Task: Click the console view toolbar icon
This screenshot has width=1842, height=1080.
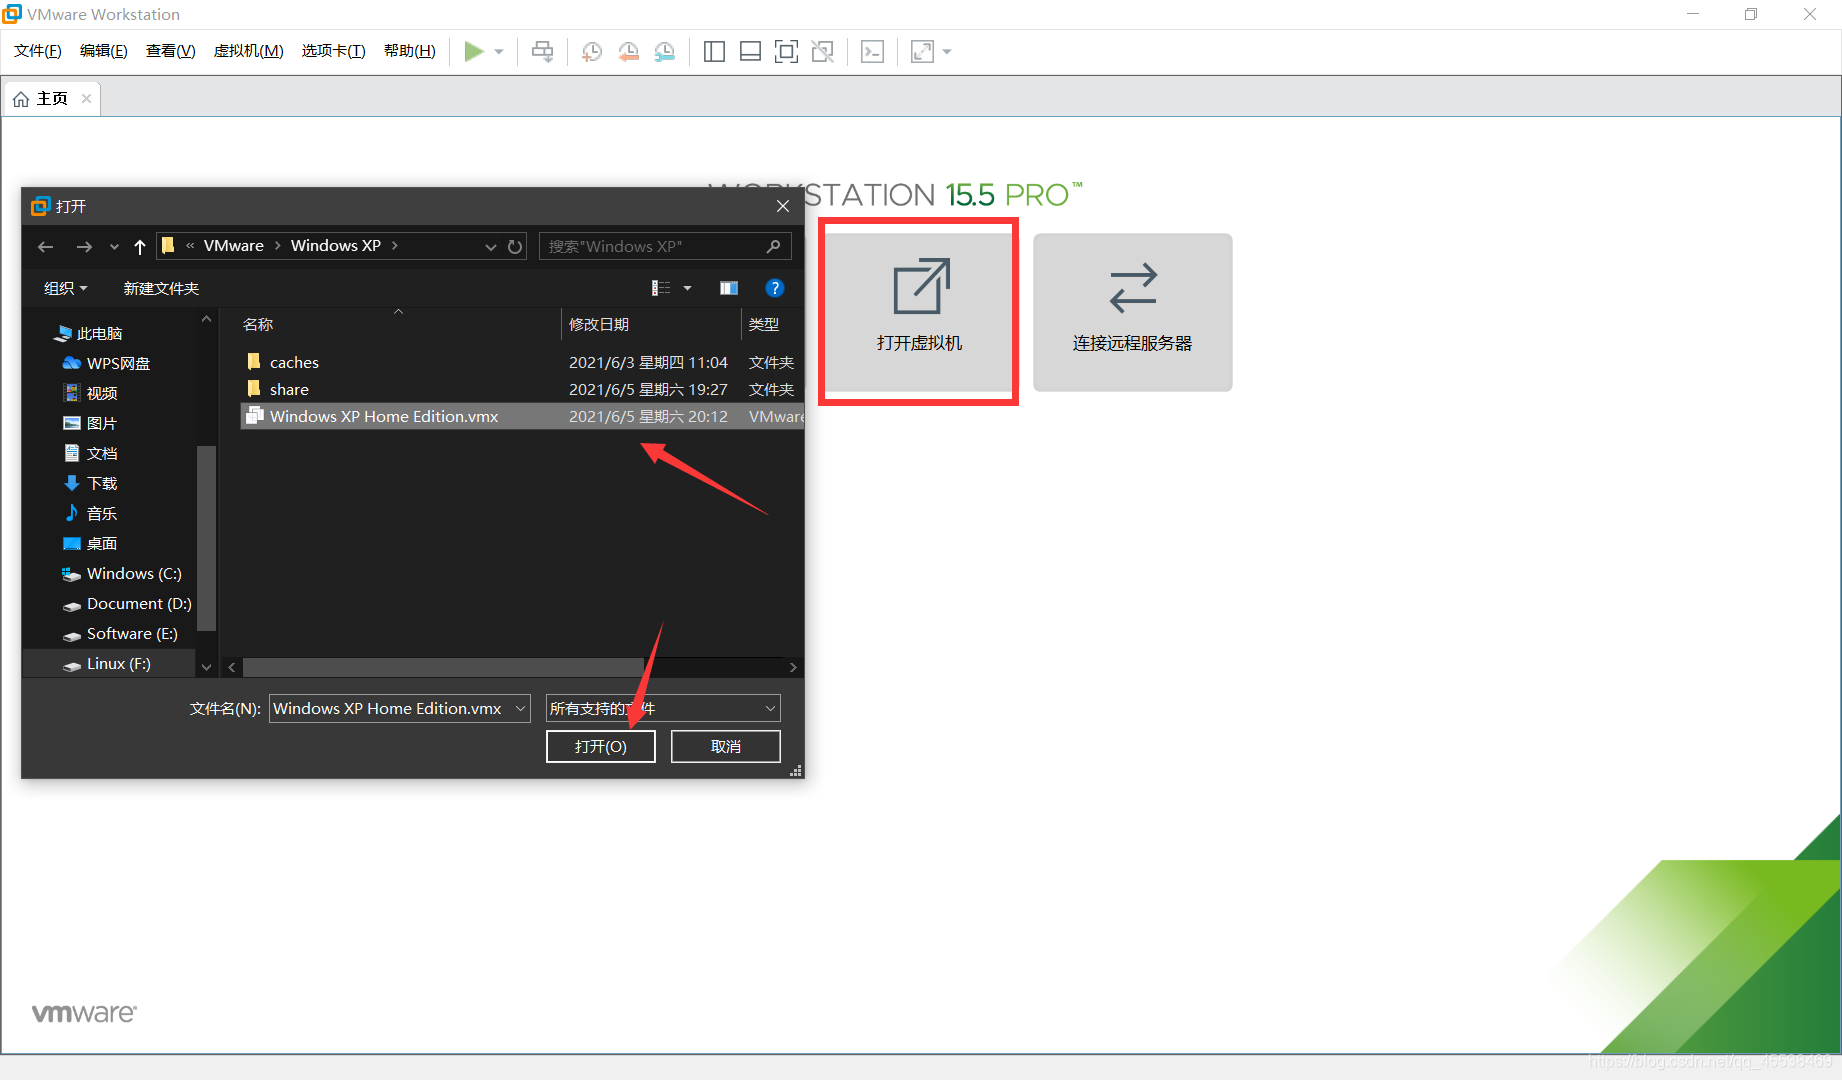Action: click(872, 51)
